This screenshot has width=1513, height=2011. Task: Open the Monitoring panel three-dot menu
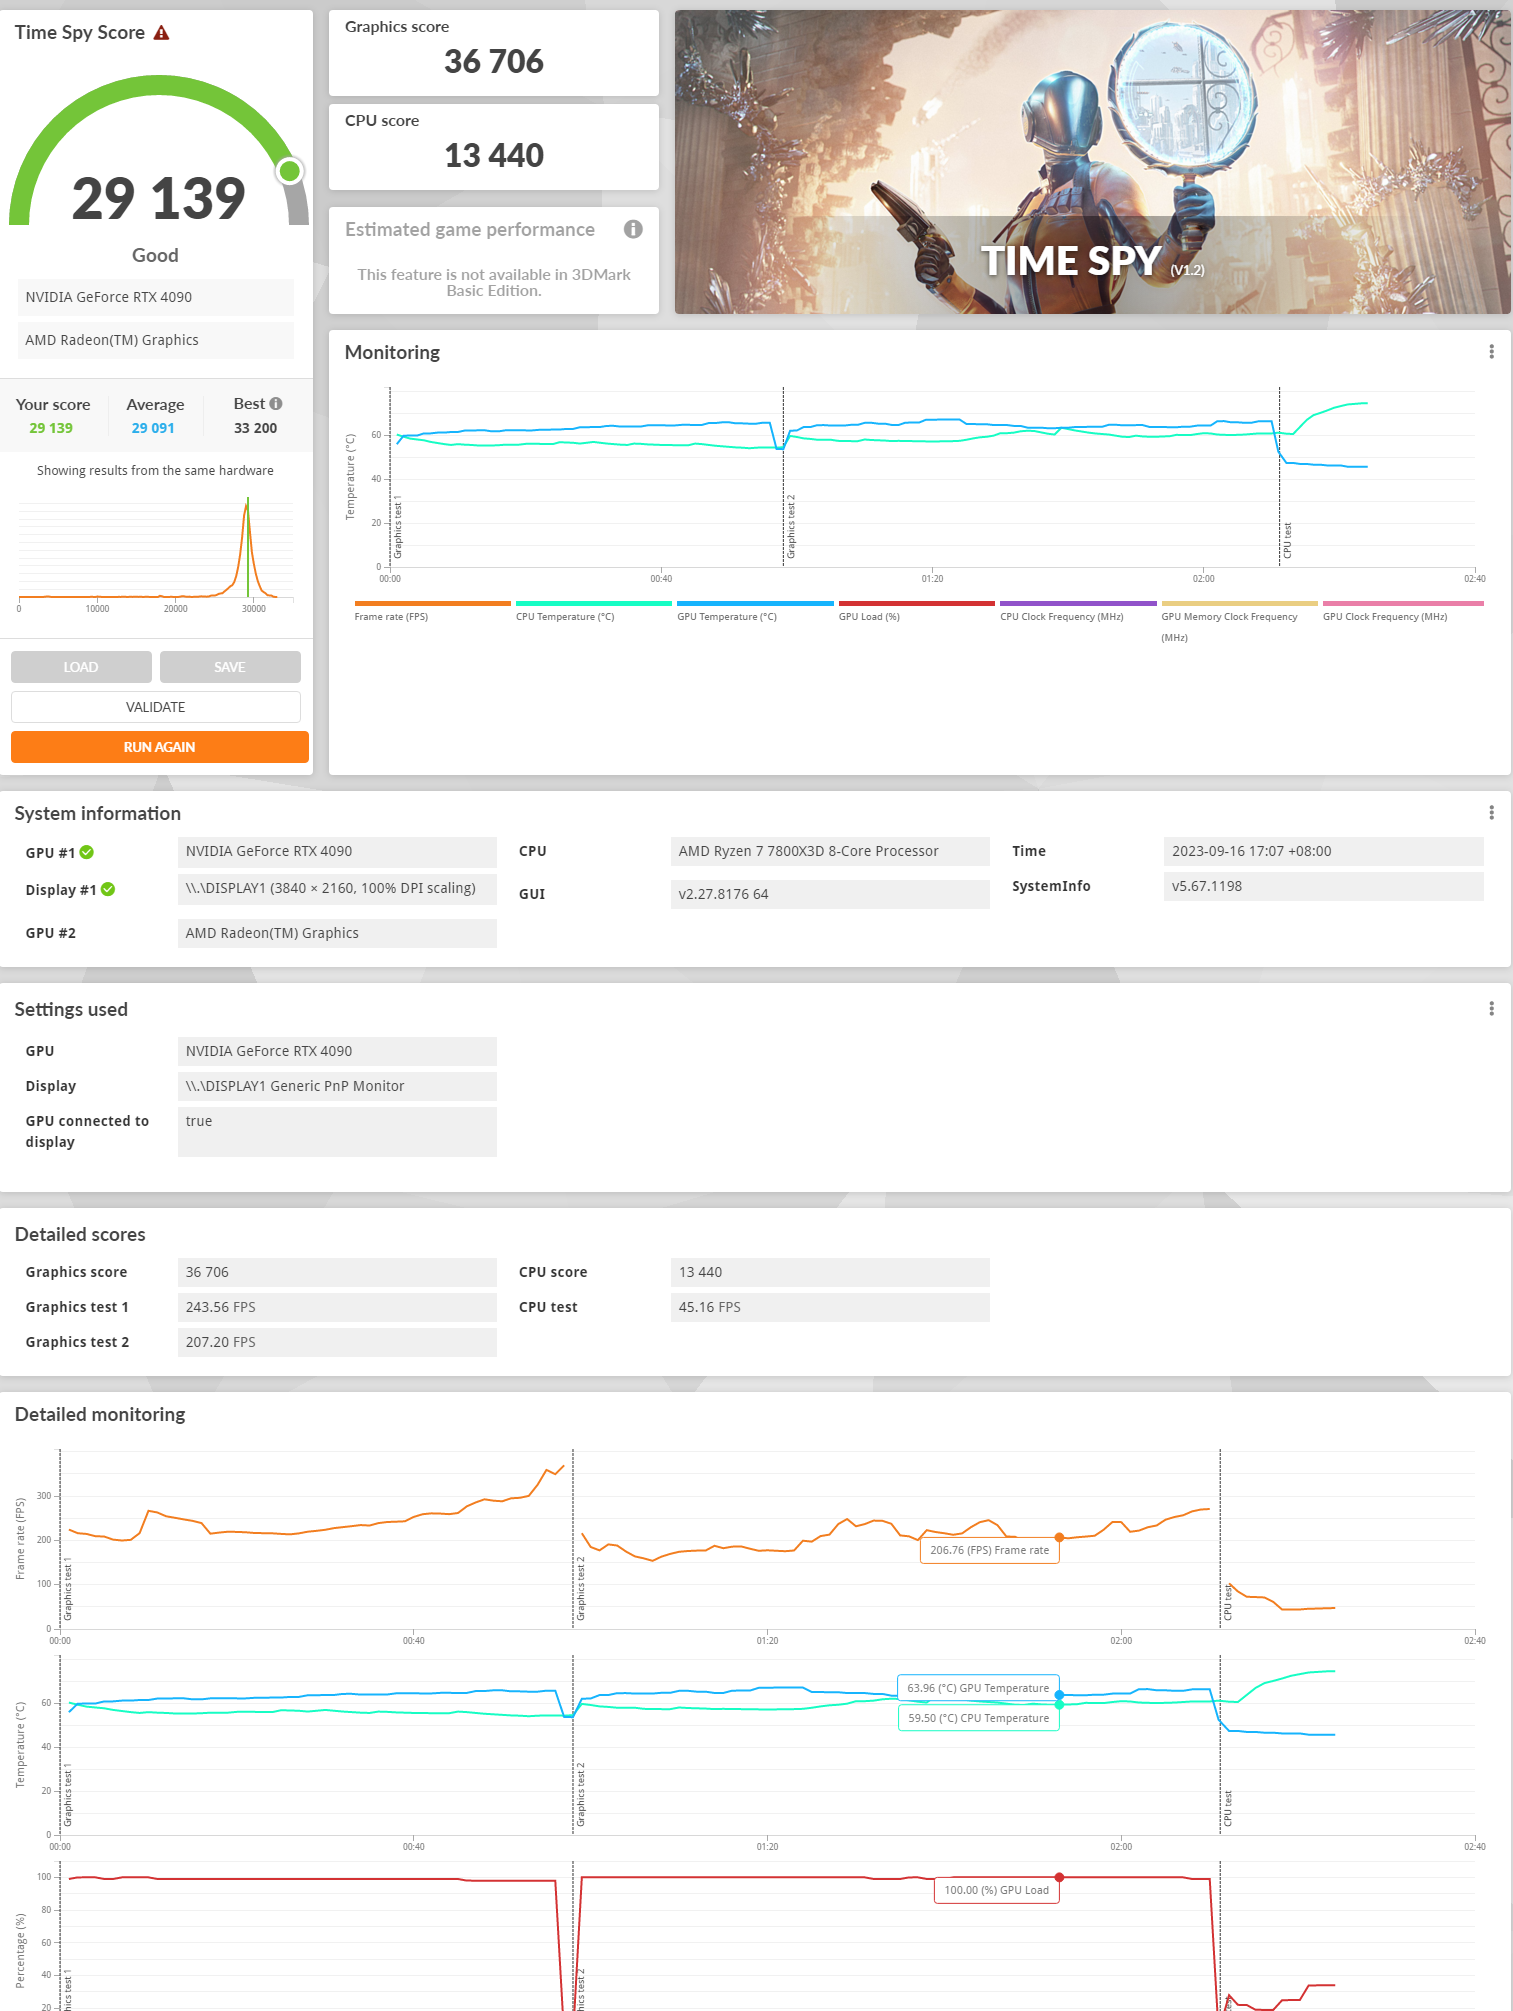[x=1491, y=352]
